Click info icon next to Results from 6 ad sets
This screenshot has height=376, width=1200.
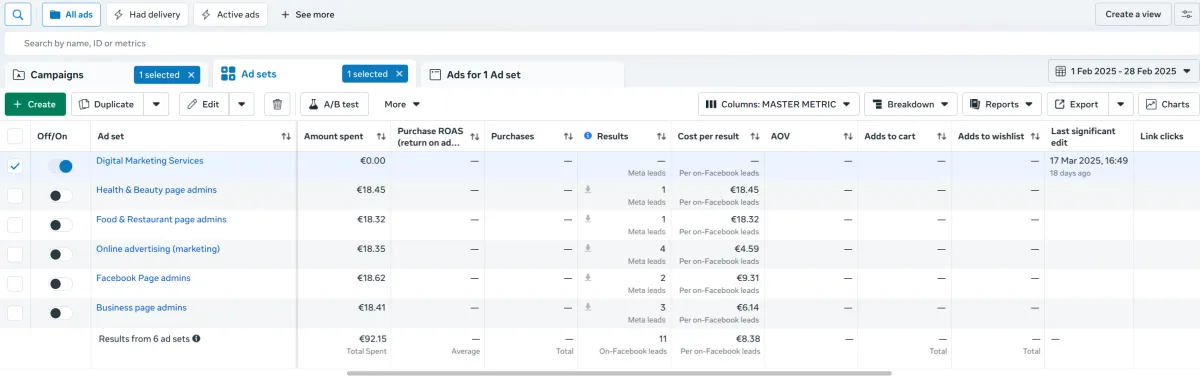click(196, 339)
